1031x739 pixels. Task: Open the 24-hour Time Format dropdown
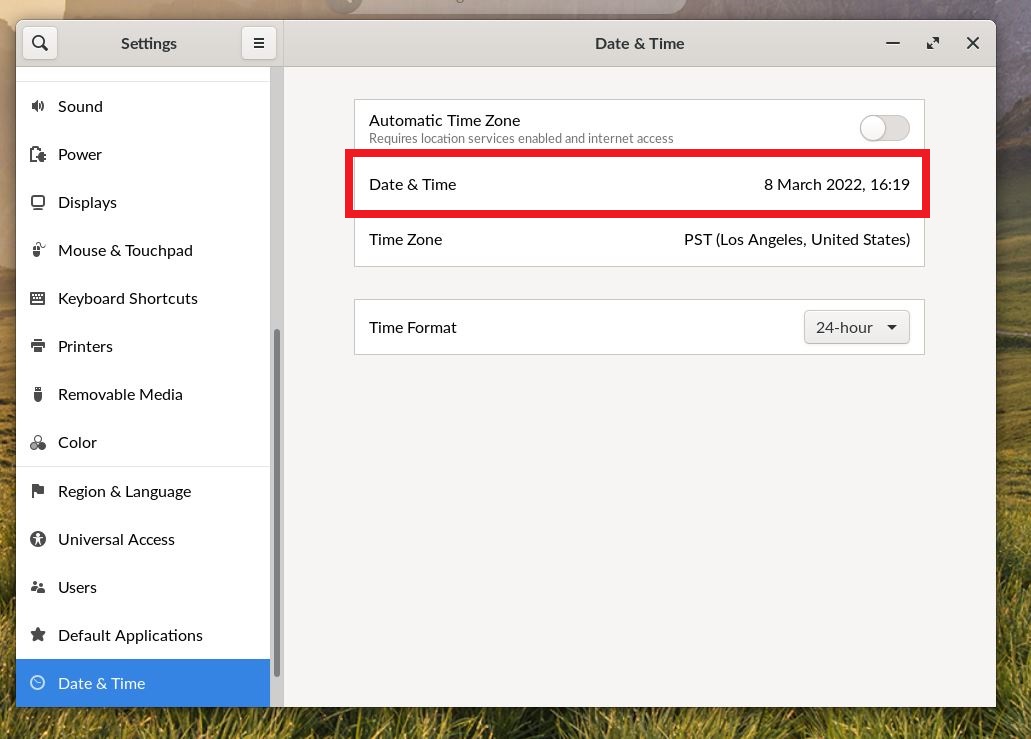[x=856, y=327]
